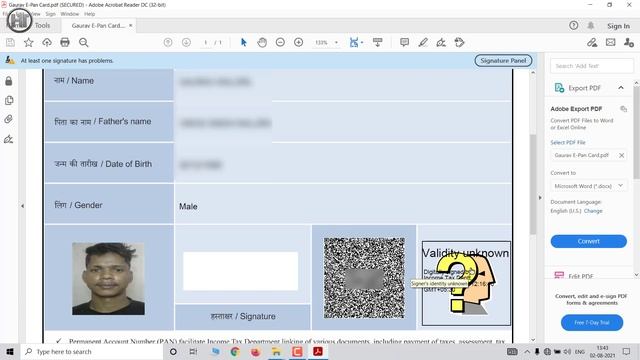The width and height of the screenshot is (640, 360).
Task: Add the file to starred favorites
Action: click(x=29, y=42)
